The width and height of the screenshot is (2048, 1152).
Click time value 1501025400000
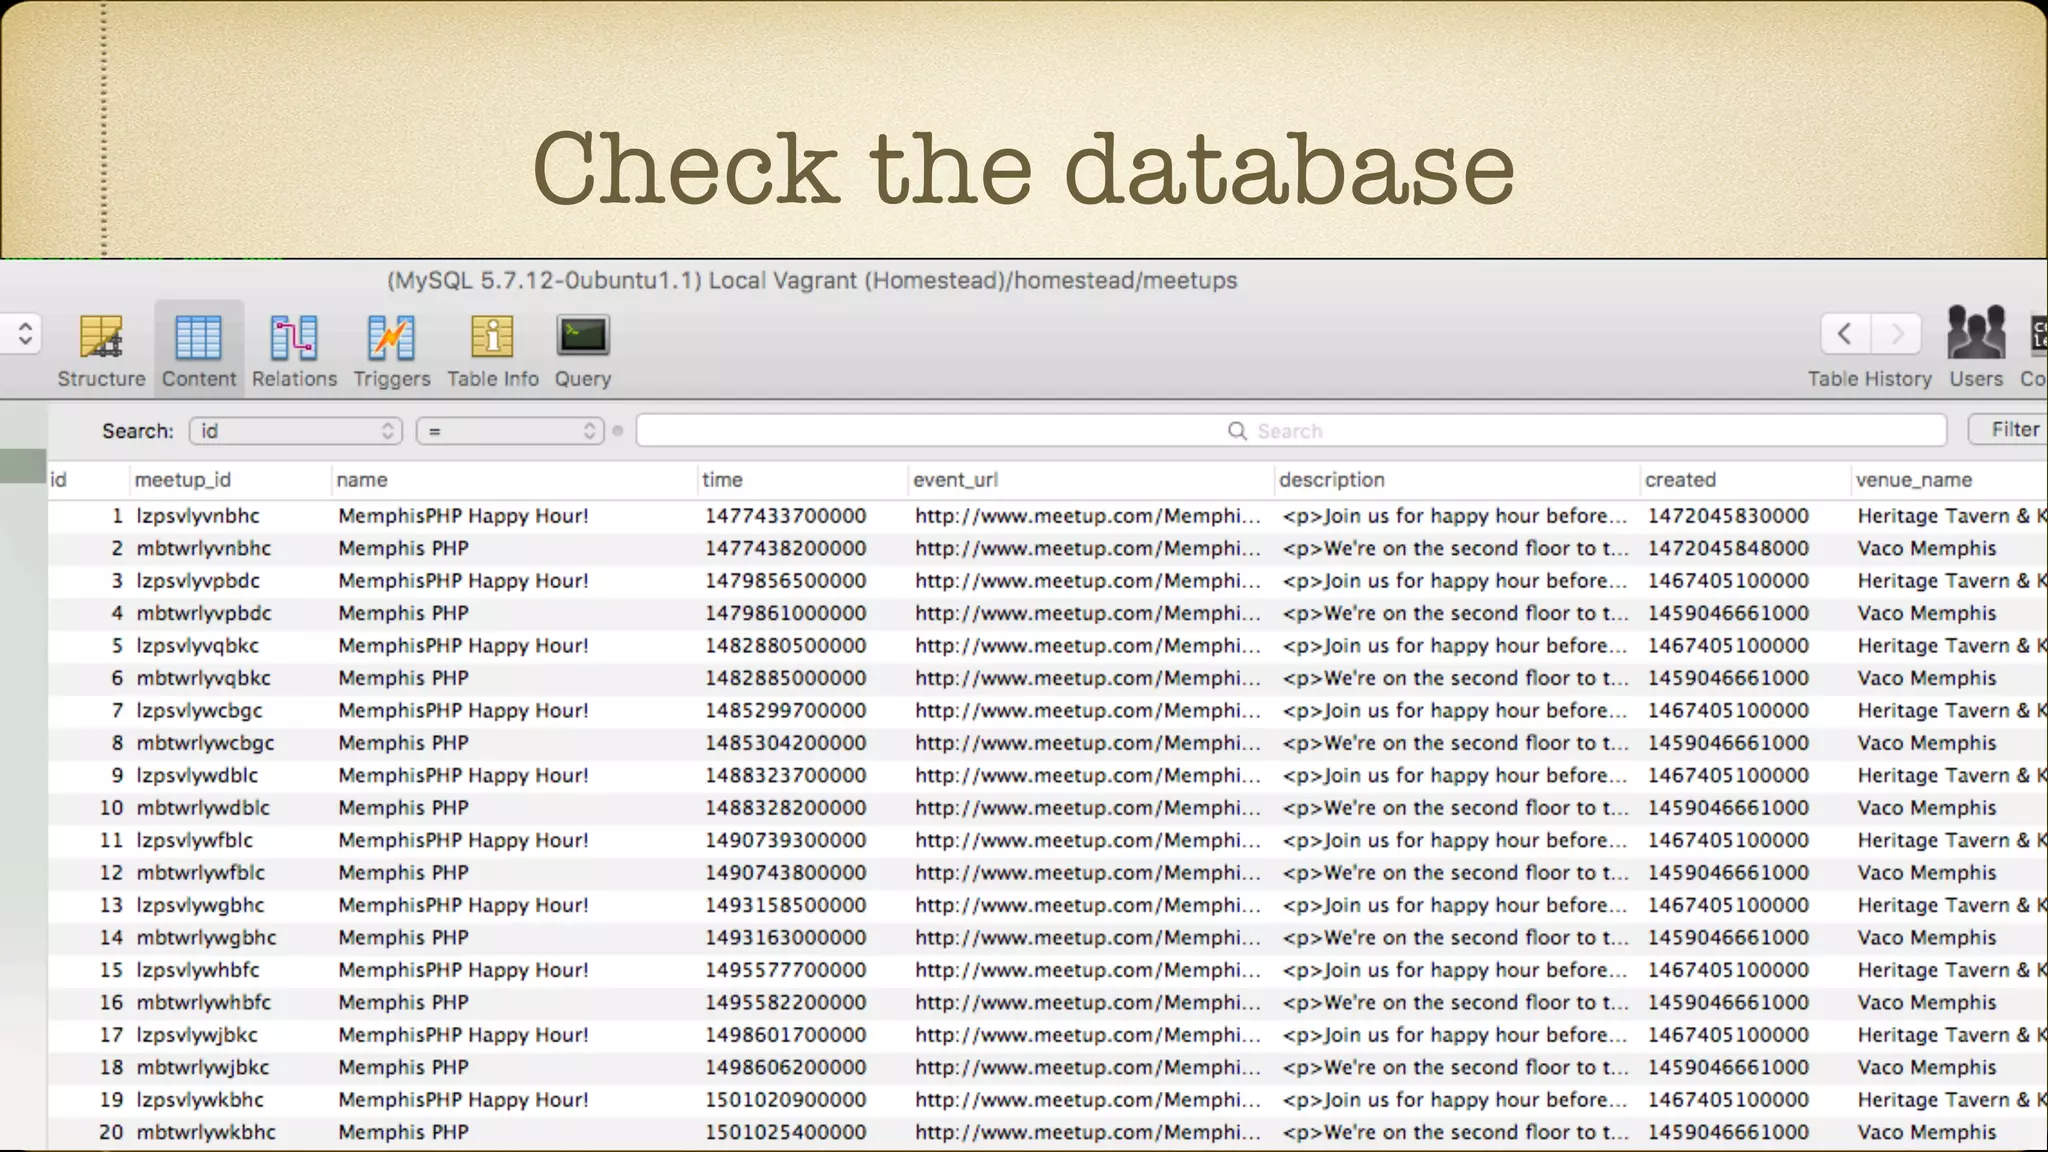coord(786,1132)
